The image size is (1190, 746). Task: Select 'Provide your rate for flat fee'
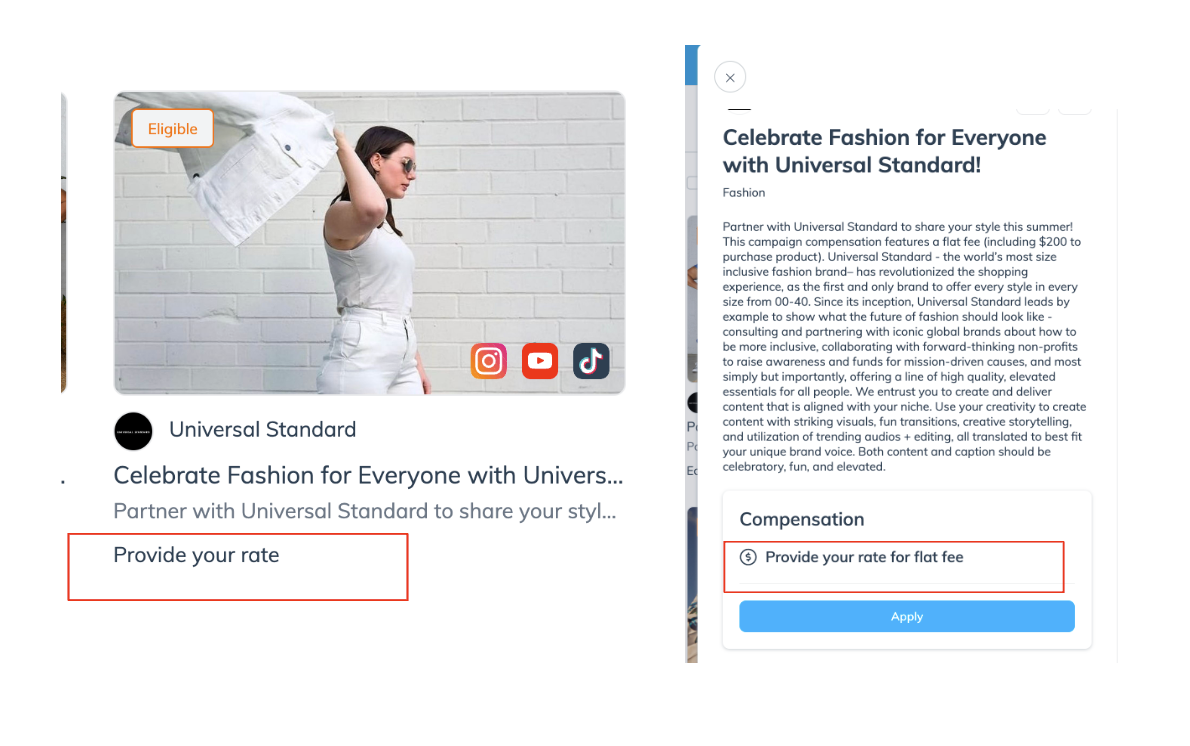864,557
